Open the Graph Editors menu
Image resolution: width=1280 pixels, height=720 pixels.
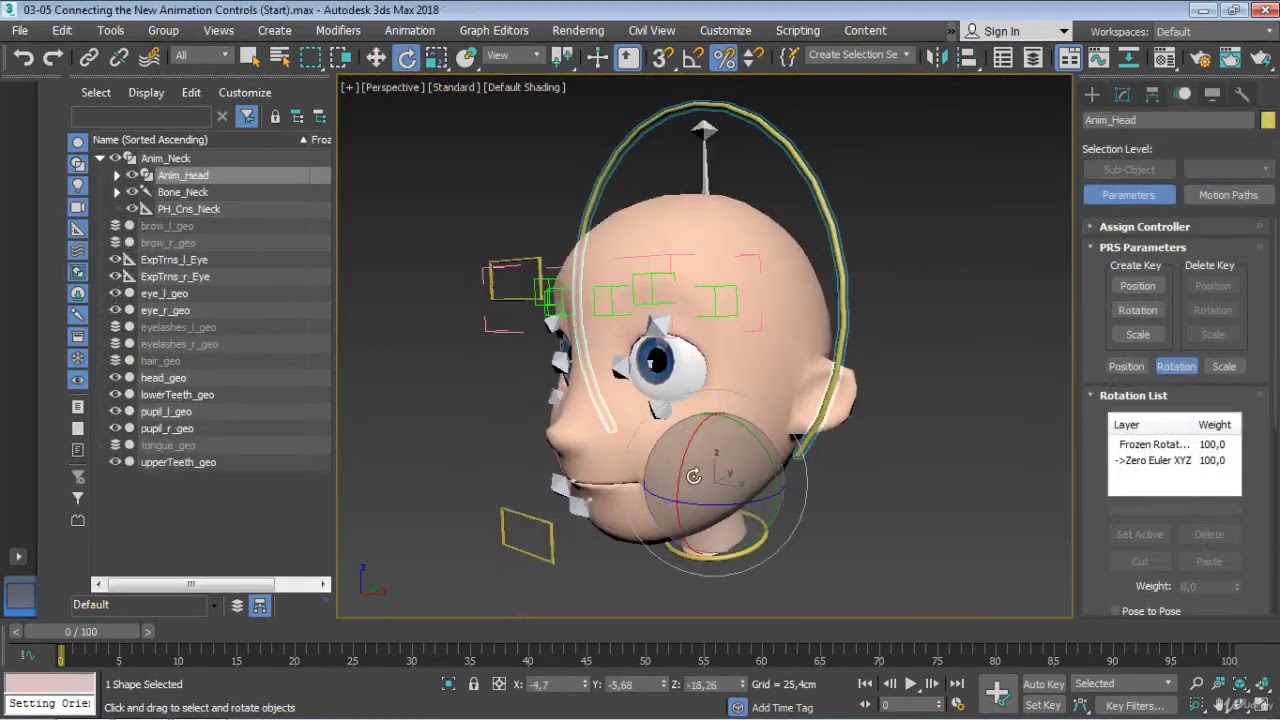click(494, 31)
